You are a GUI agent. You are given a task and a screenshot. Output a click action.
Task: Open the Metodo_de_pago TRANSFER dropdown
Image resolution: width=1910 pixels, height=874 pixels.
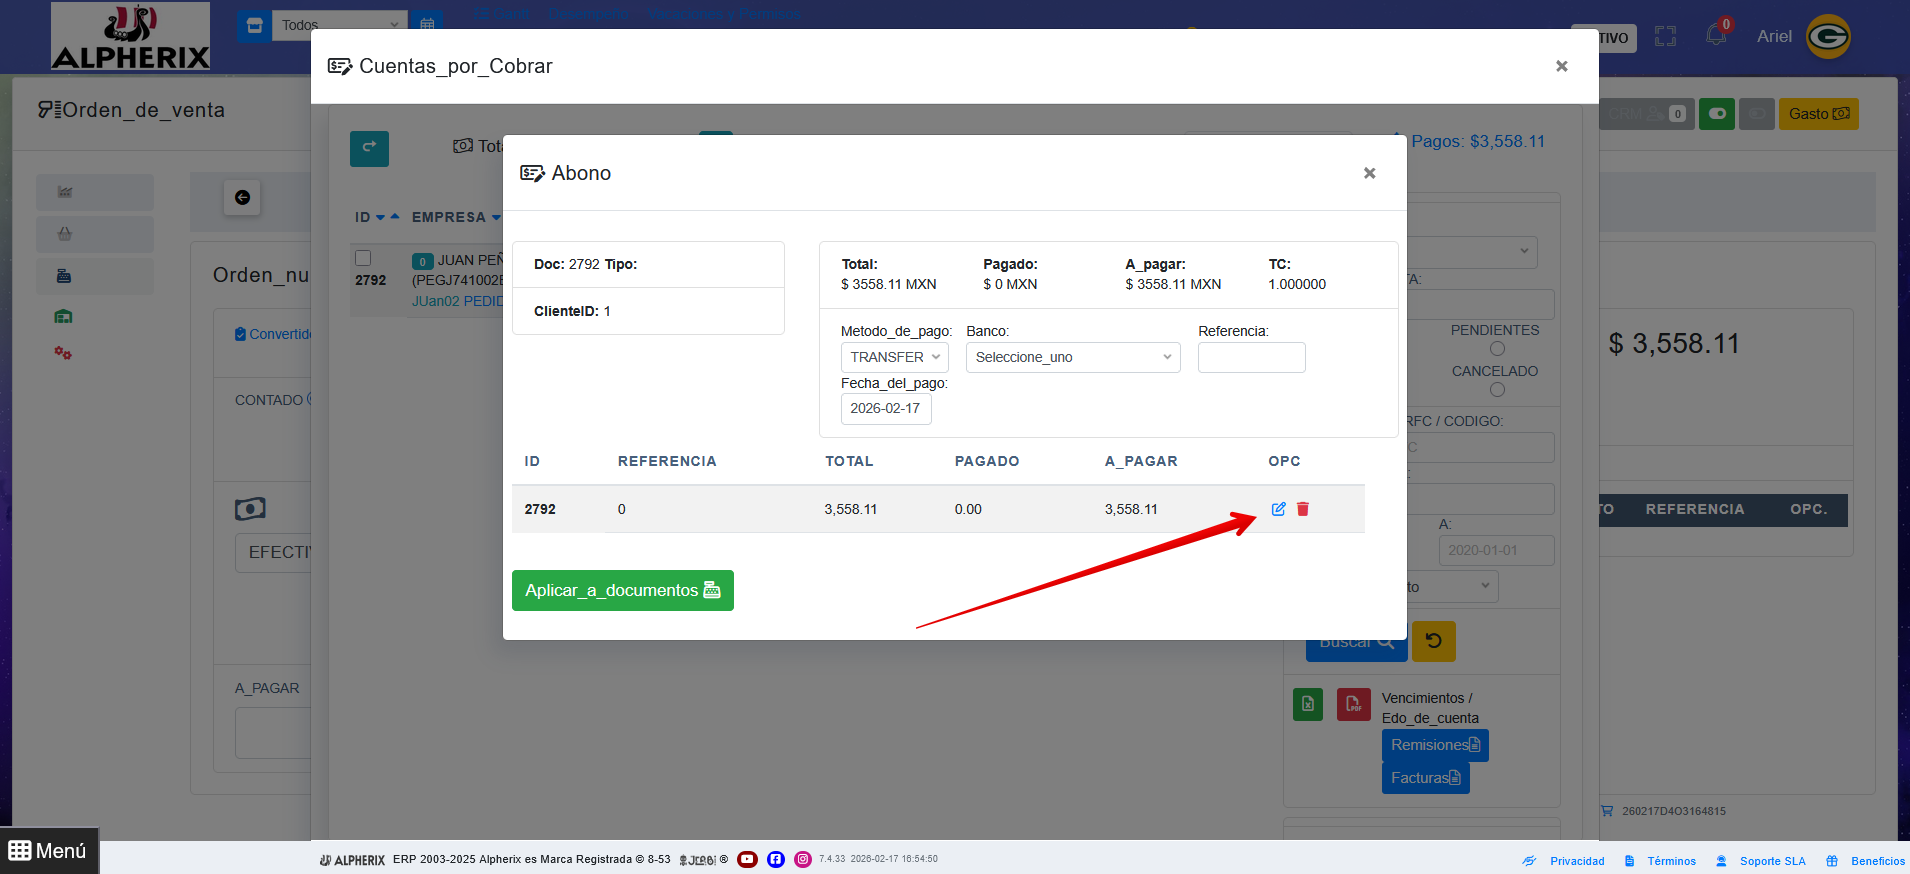tap(894, 357)
